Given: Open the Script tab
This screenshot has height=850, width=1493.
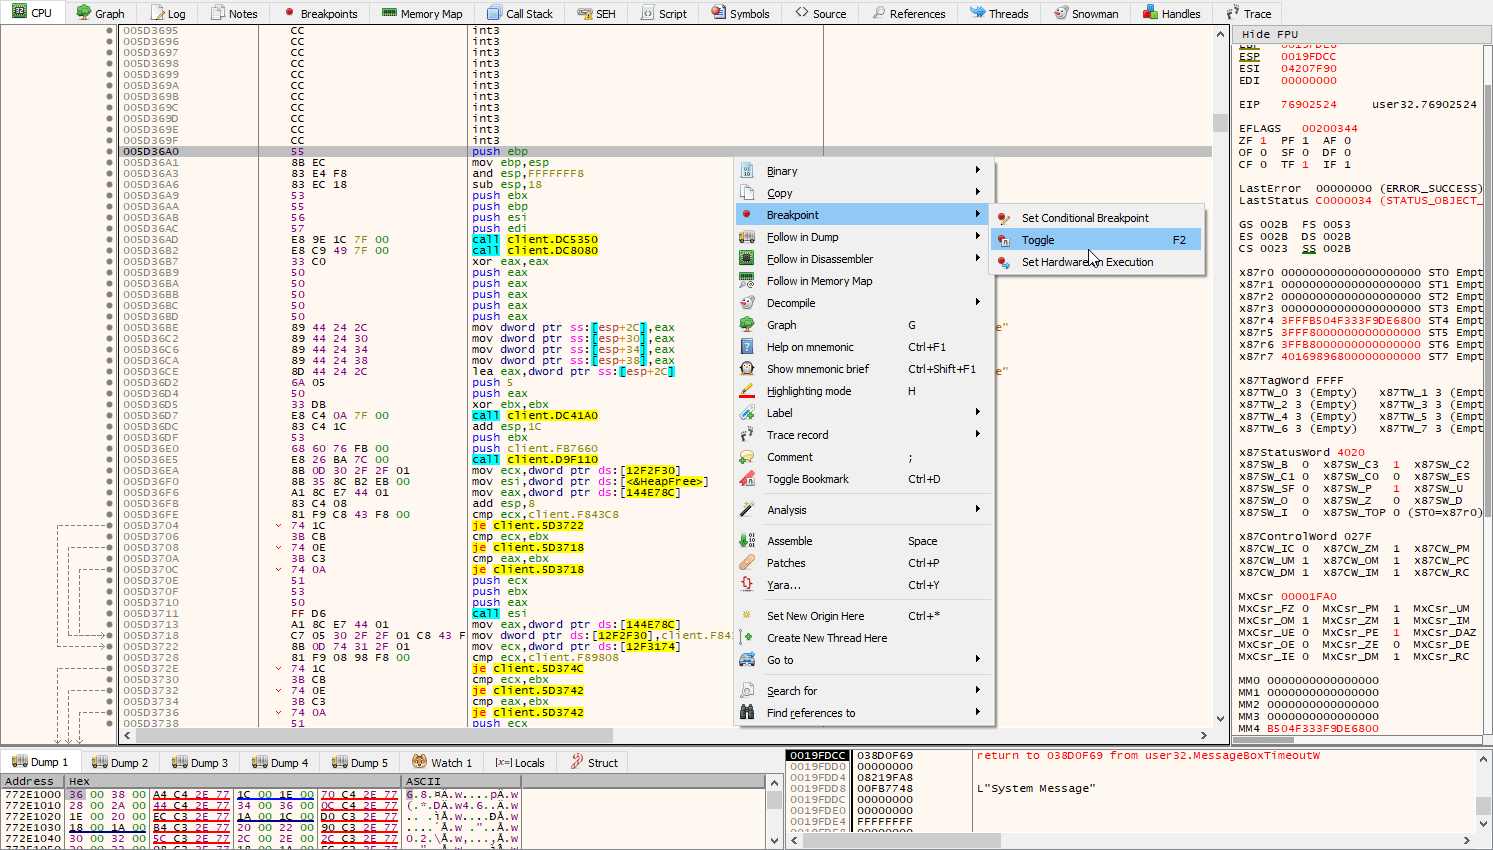Looking at the screenshot, I should (664, 13).
